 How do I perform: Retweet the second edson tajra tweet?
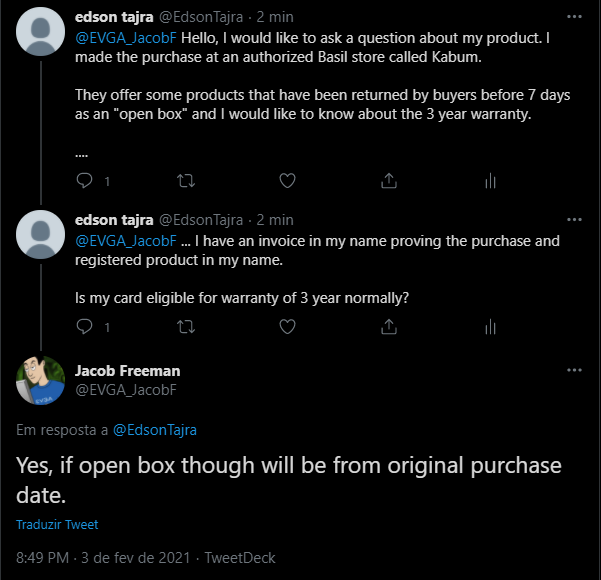point(186,326)
